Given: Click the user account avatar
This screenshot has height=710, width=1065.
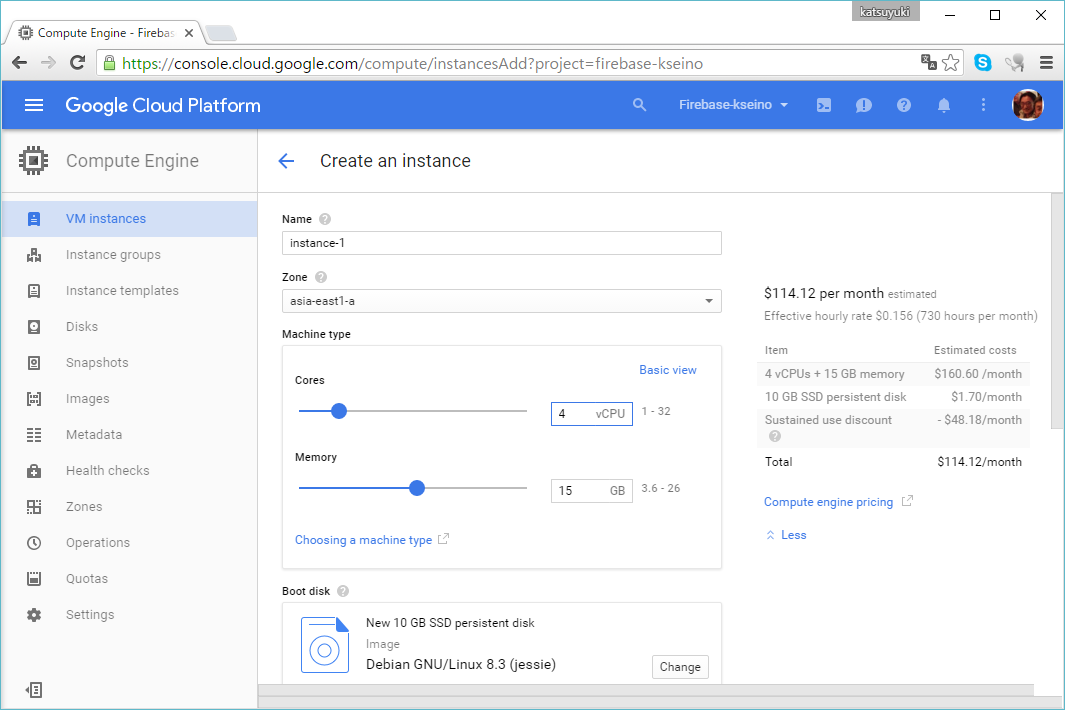Looking at the screenshot, I should point(1028,105).
